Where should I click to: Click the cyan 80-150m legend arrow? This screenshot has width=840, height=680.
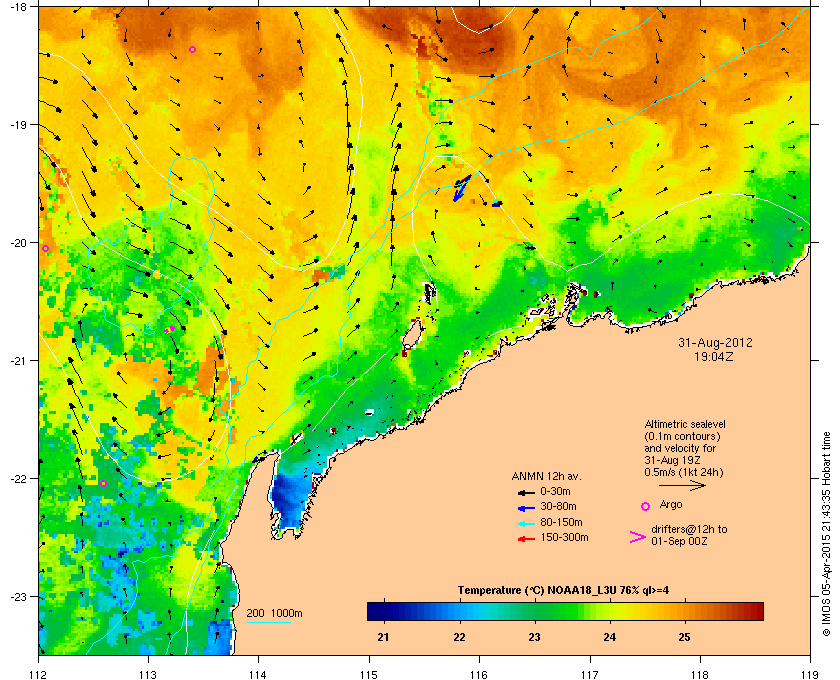pos(526,524)
